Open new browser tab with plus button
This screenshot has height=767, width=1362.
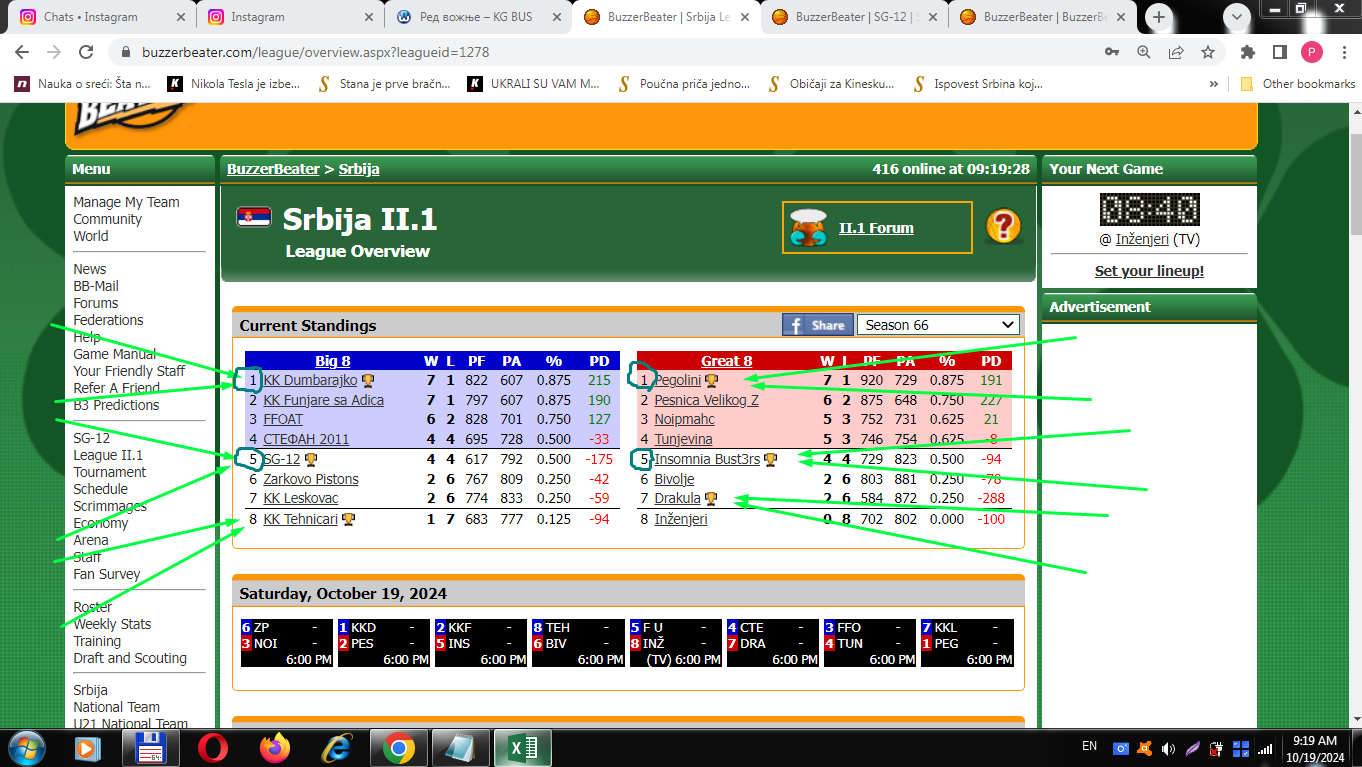[1159, 17]
